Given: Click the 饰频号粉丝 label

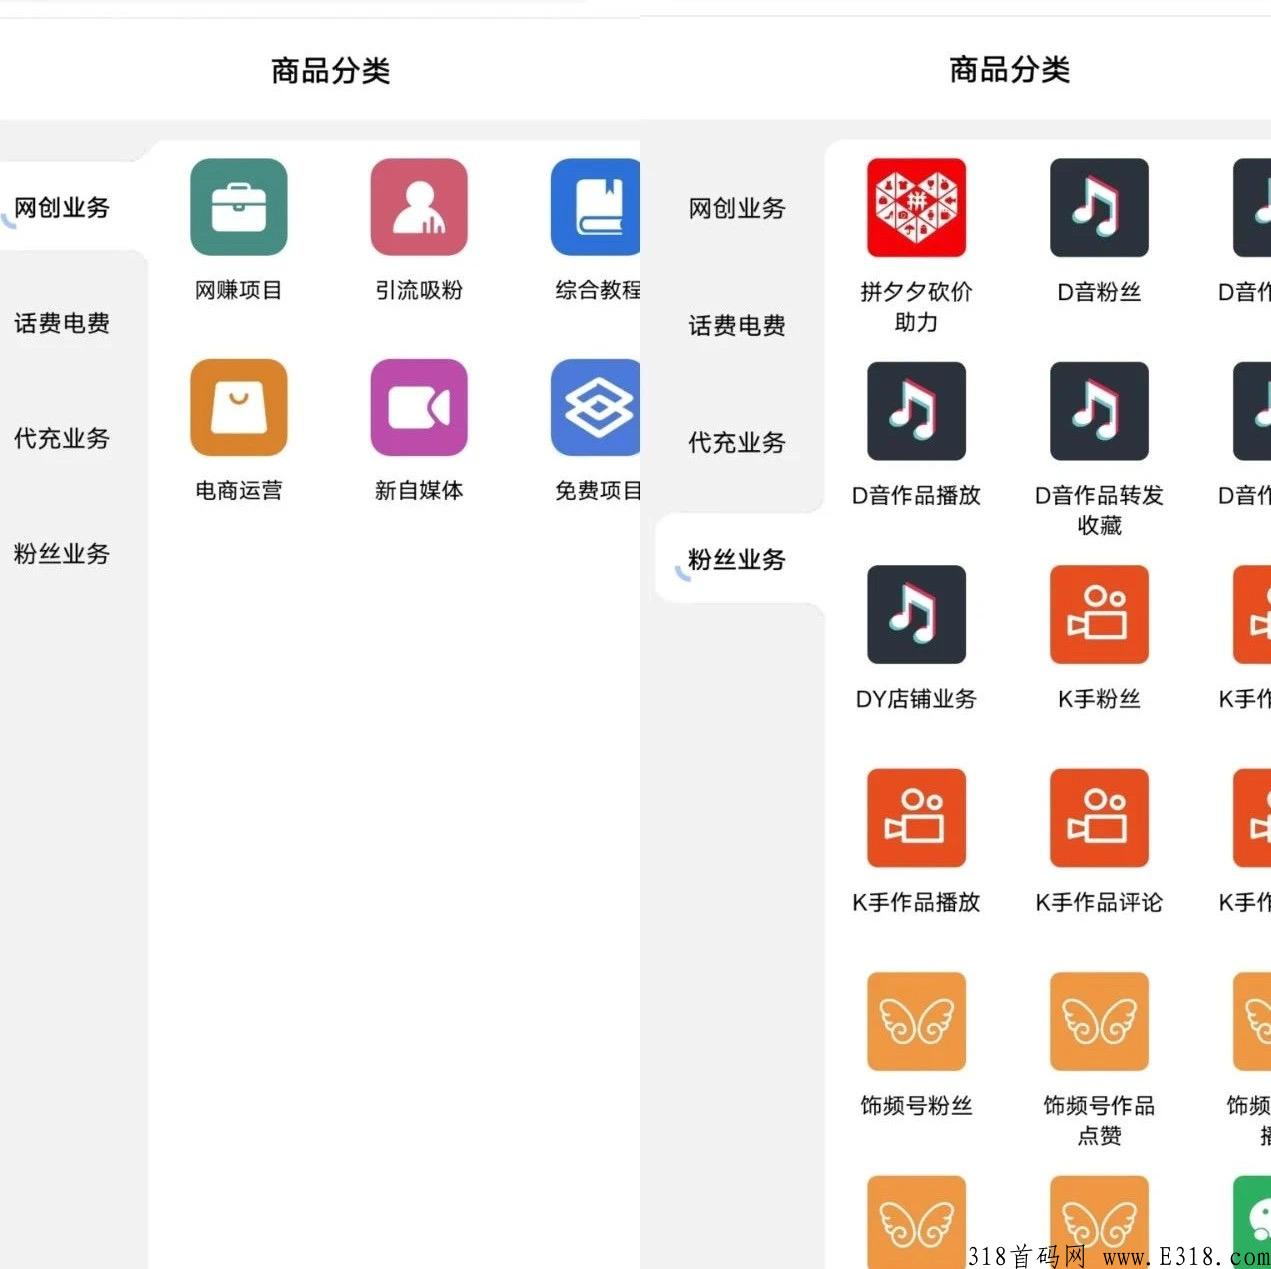Looking at the screenshot, I should [x=916, y=1105].
